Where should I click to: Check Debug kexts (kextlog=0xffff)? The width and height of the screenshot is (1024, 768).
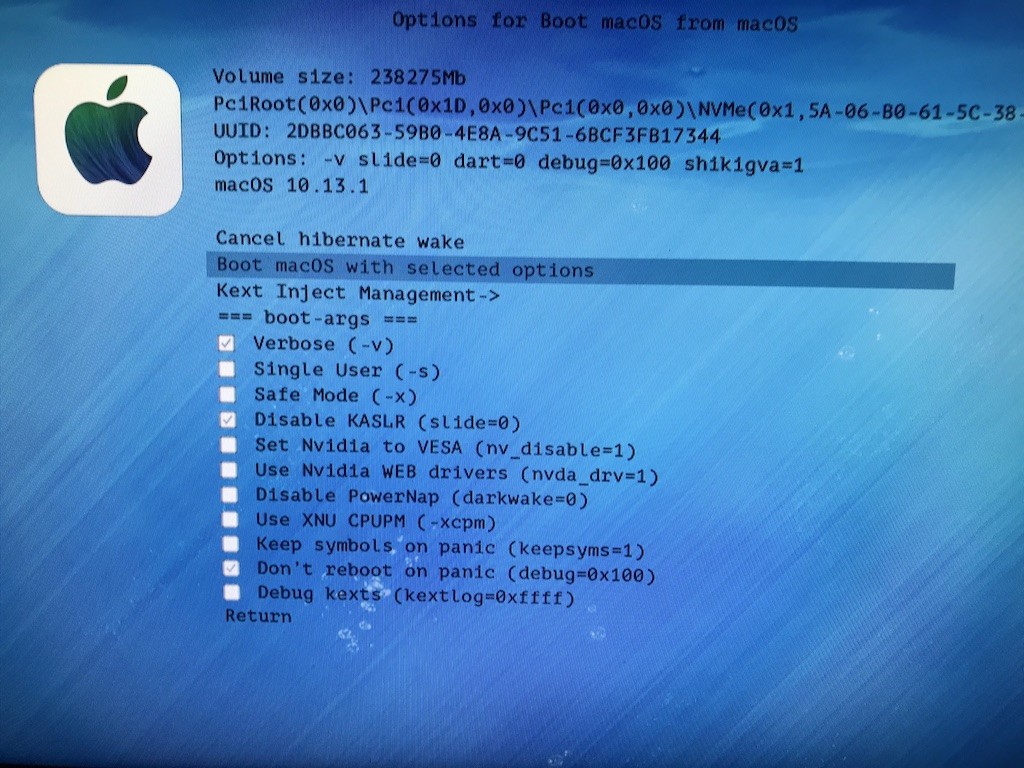click(x=232, y=592)
